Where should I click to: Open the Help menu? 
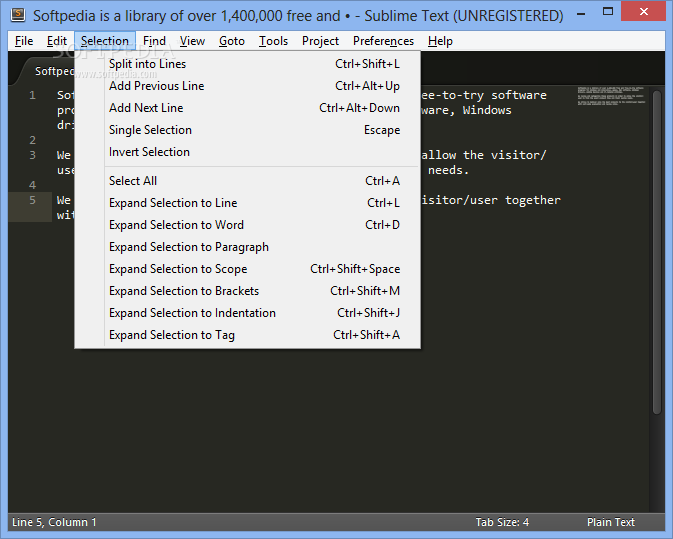[440, 41]
